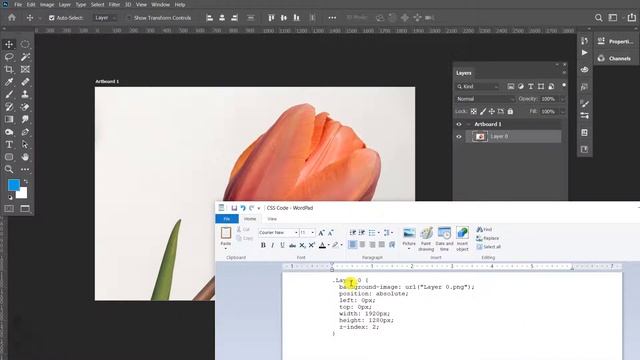Apply Bold formatting in WordPad
Viewport: 640px width, 360px height.
click(263, 245)
